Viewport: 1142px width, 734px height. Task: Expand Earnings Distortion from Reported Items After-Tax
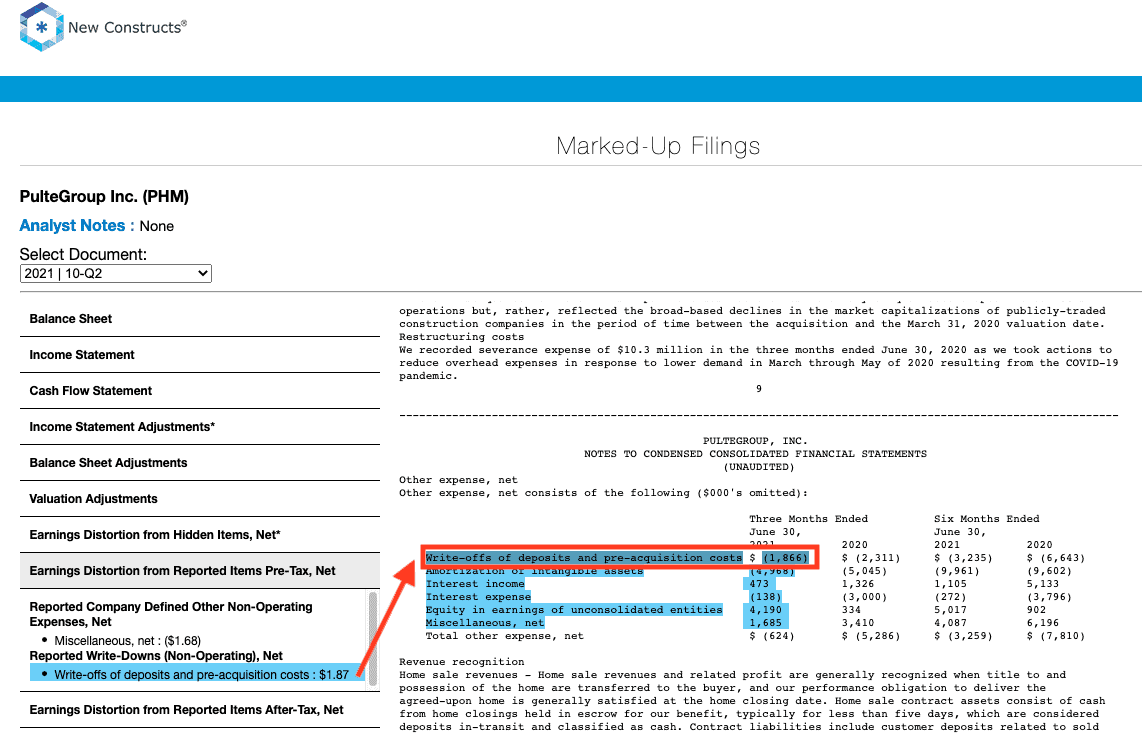tap(200, 710)
